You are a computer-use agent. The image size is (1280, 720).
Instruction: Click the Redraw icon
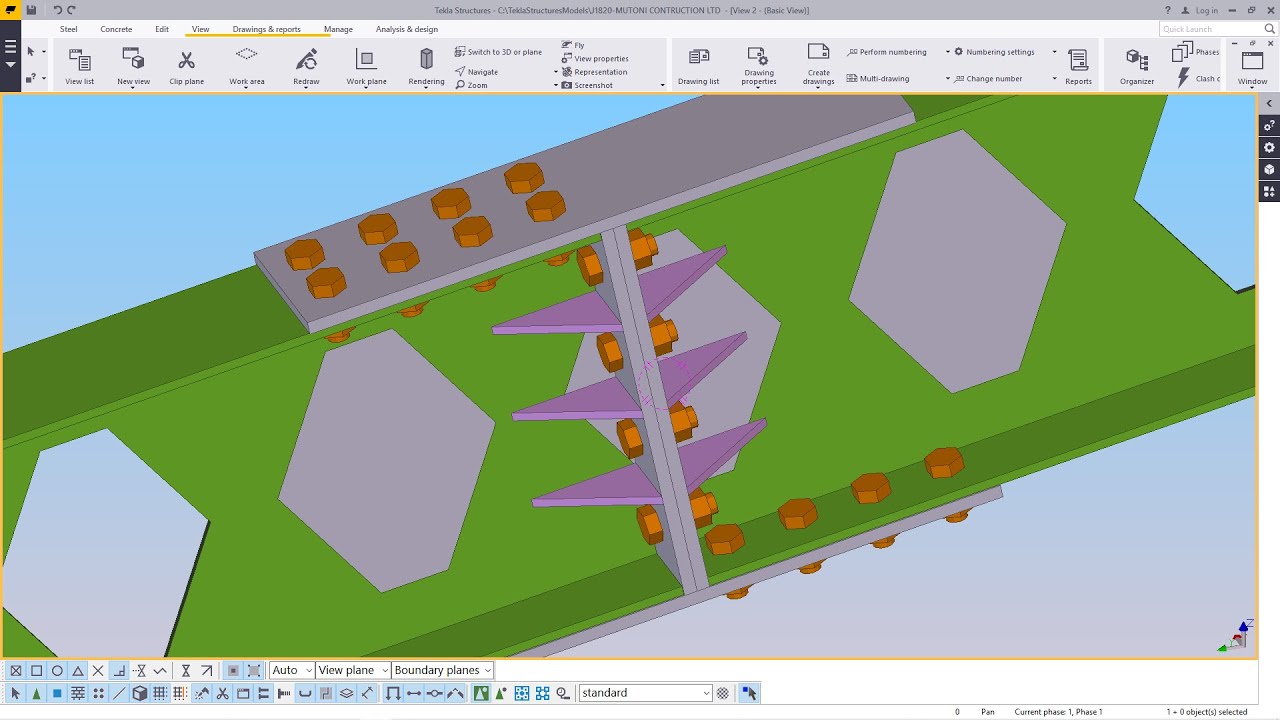coord(307,60)
